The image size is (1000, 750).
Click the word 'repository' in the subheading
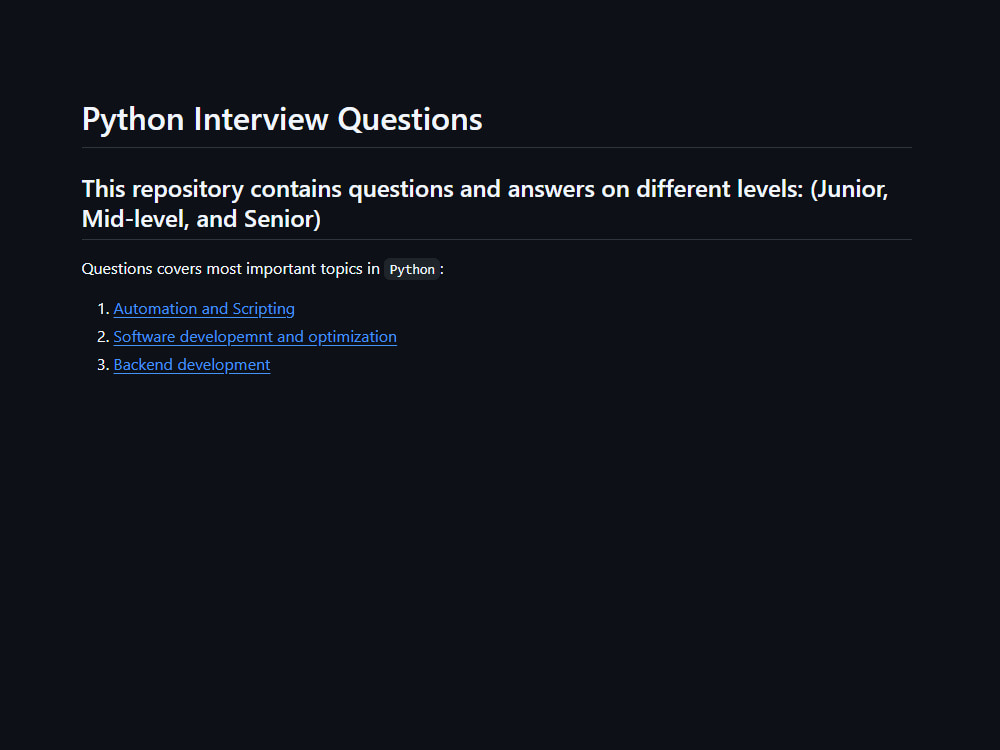click(188, 190)
